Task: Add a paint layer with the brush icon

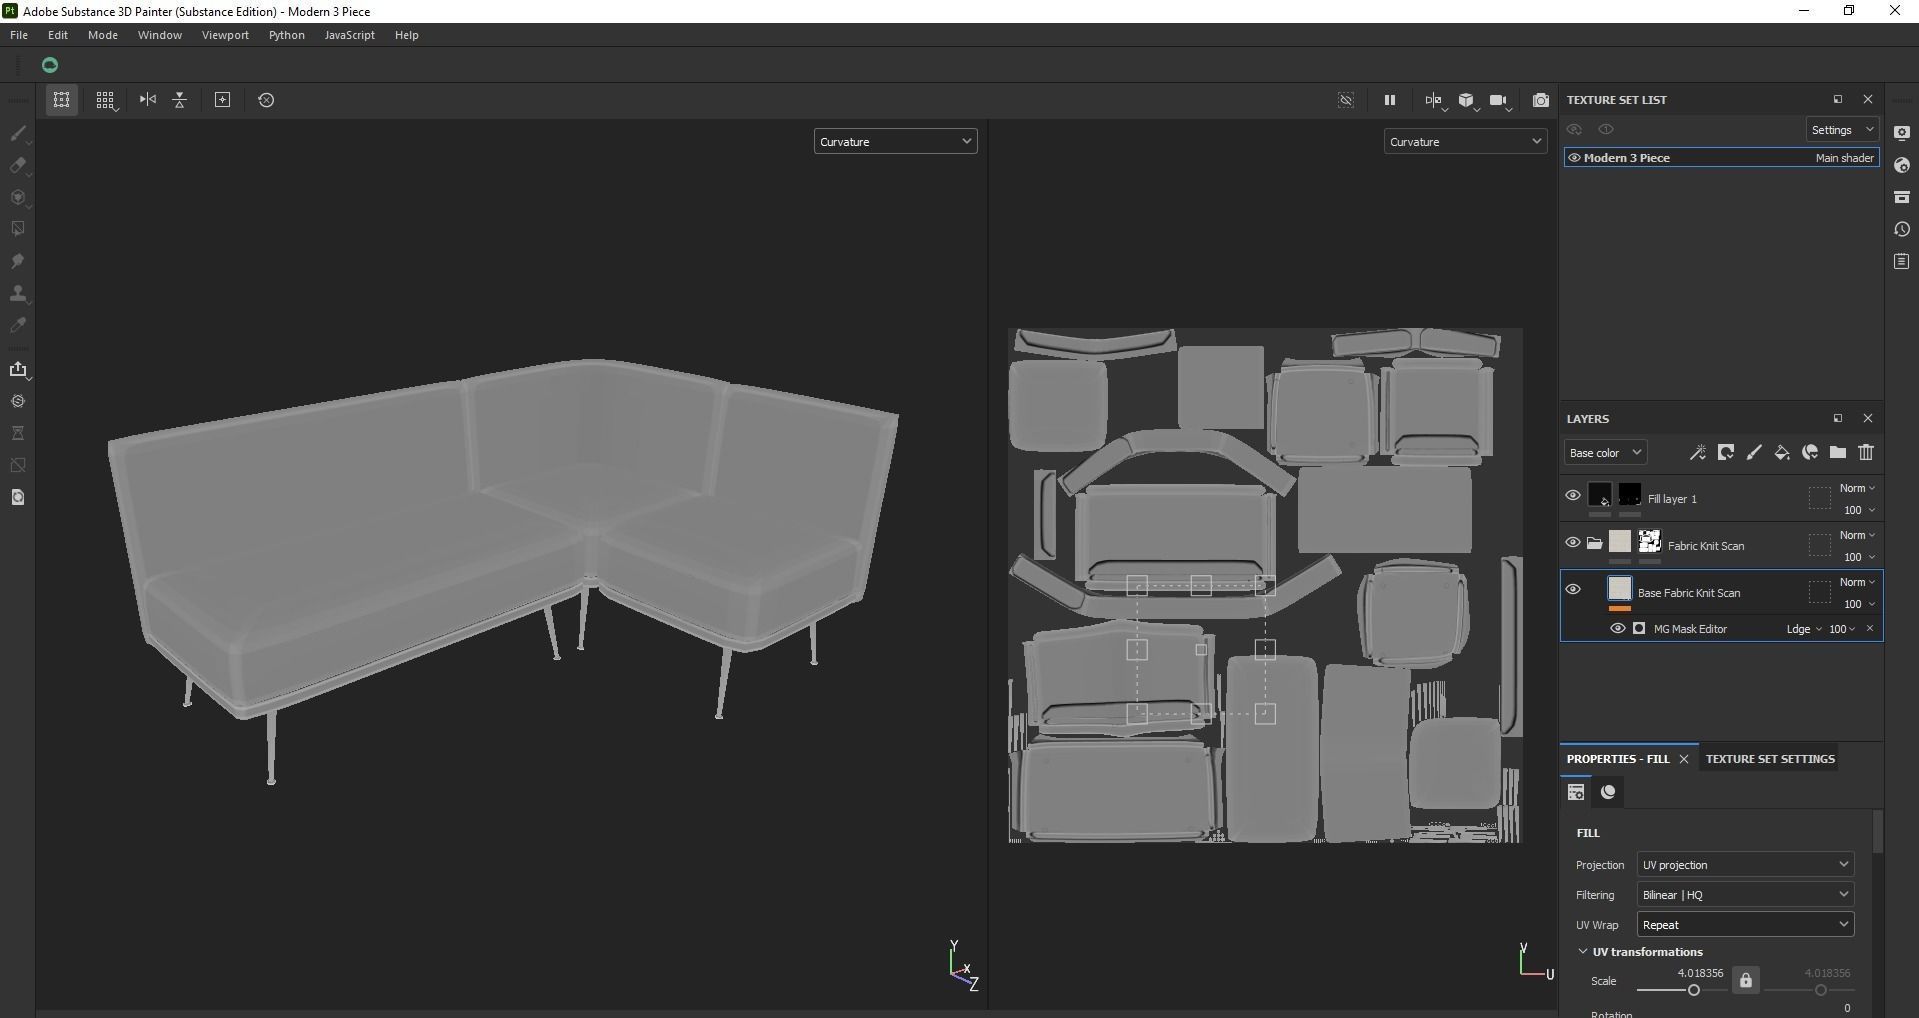Action: click(x=1754, y=453)
